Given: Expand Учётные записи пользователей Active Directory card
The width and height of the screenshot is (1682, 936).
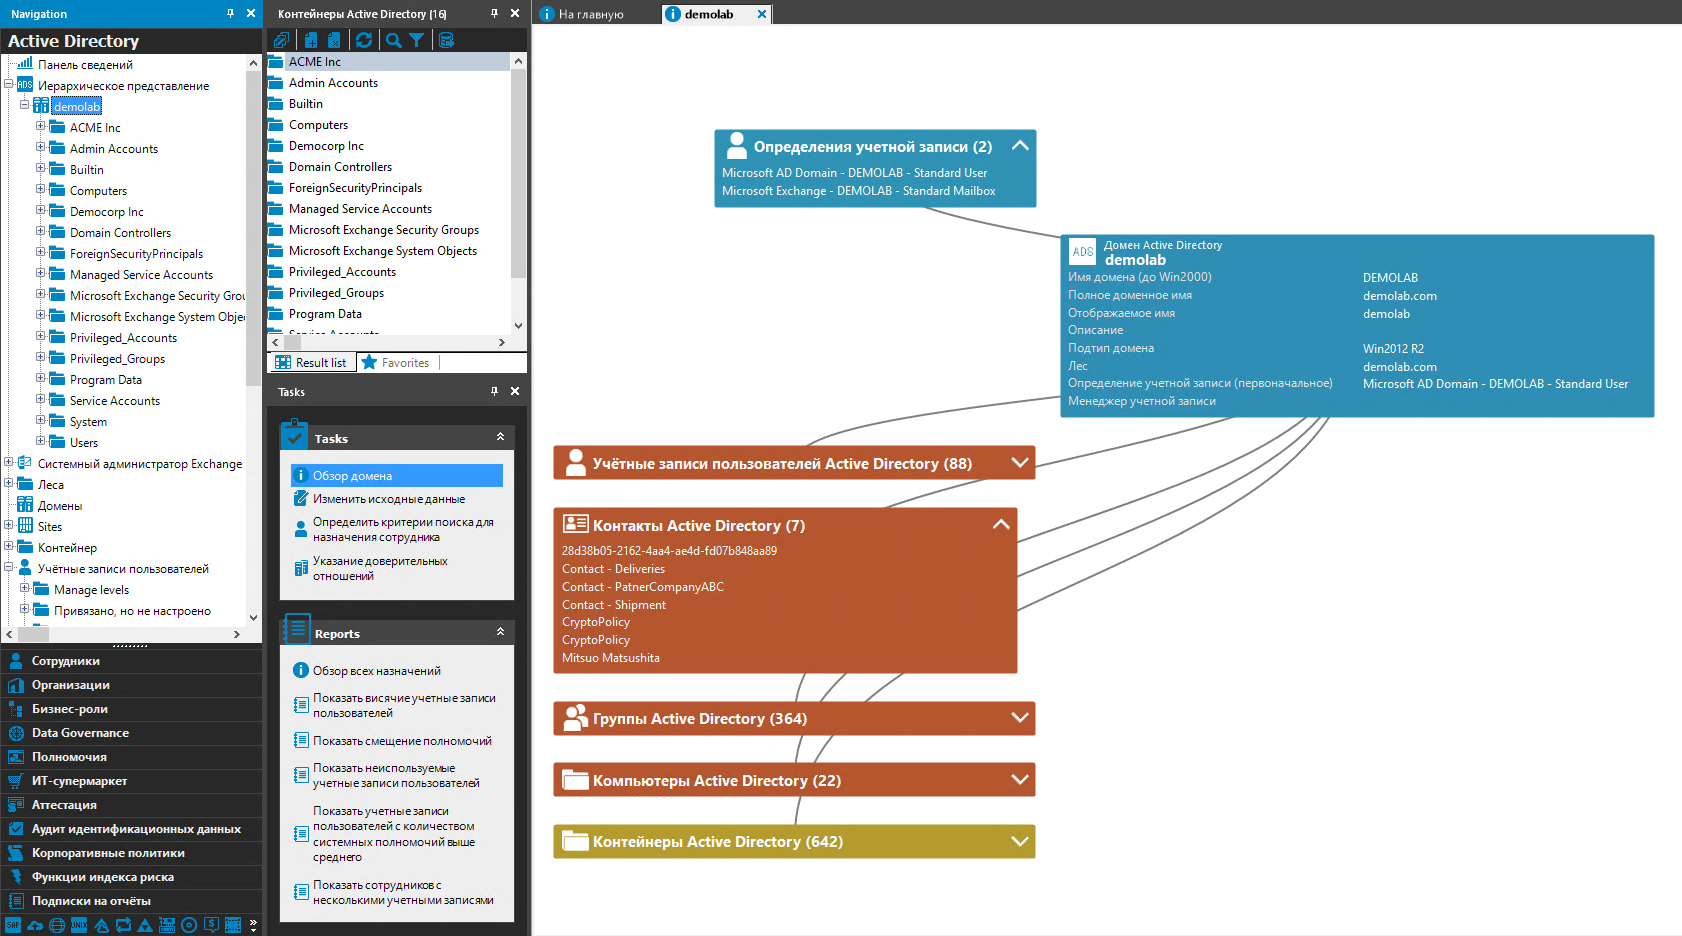Looking at the screenshot, I should pyautogui.click(x=1020, y=463).
